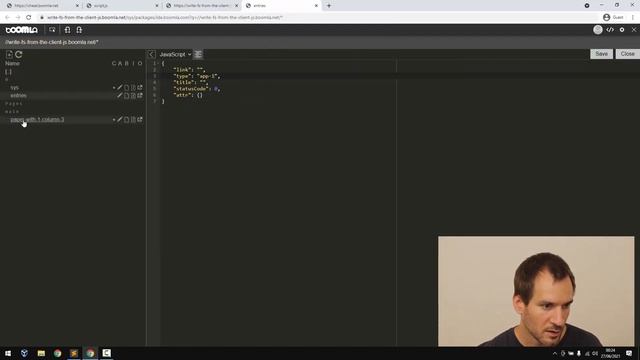Click the Boomla logo
Screen dimensions: 640x360
click(22, 30)
